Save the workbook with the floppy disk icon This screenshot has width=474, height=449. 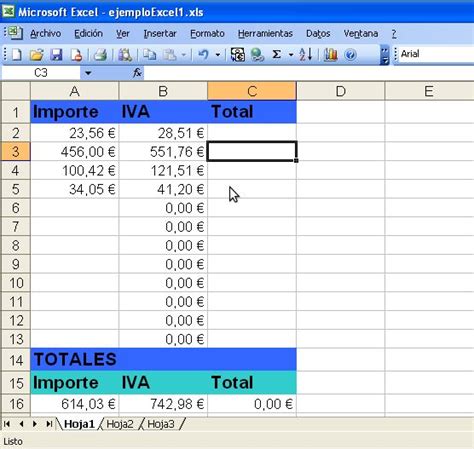pyautogui.click(x=56, y=54)
